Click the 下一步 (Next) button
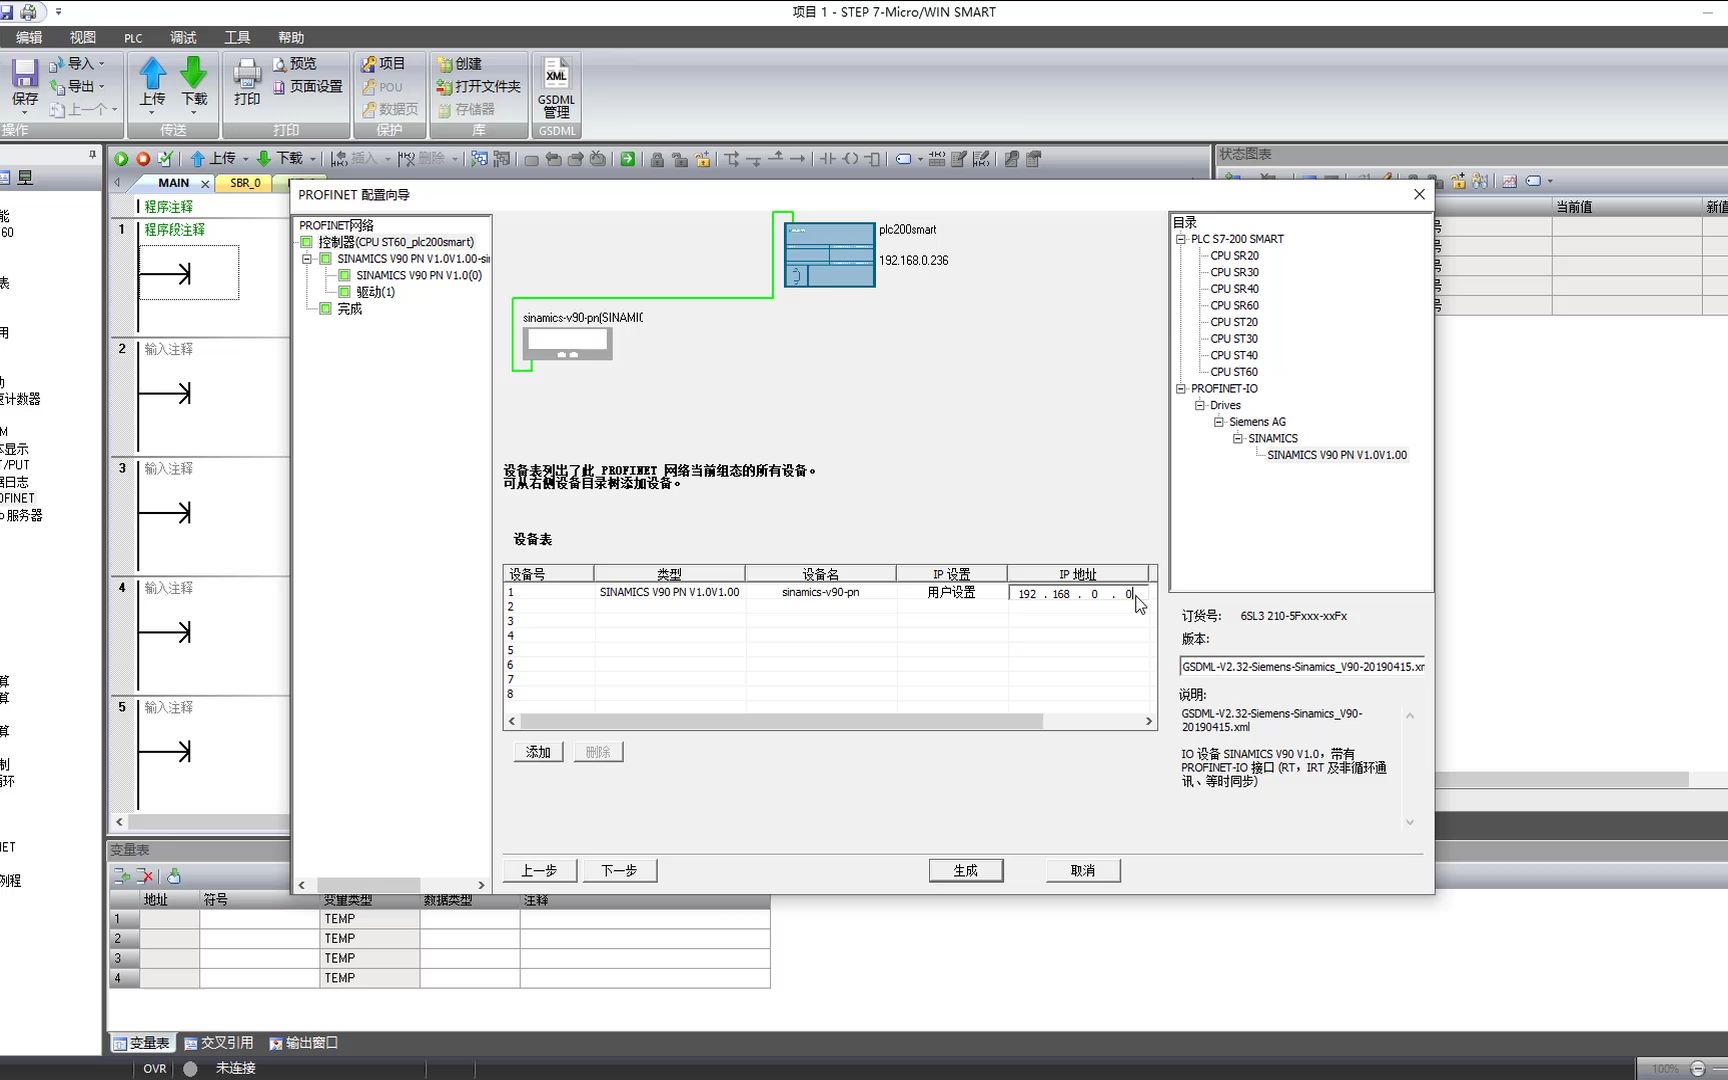Image resolution: width=1728 pixels, height=1080 pixels. point(619,871)
